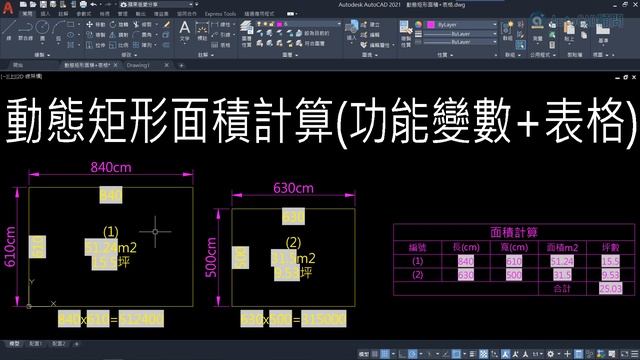Click the Edit Attributes button

tap(376, 45)
